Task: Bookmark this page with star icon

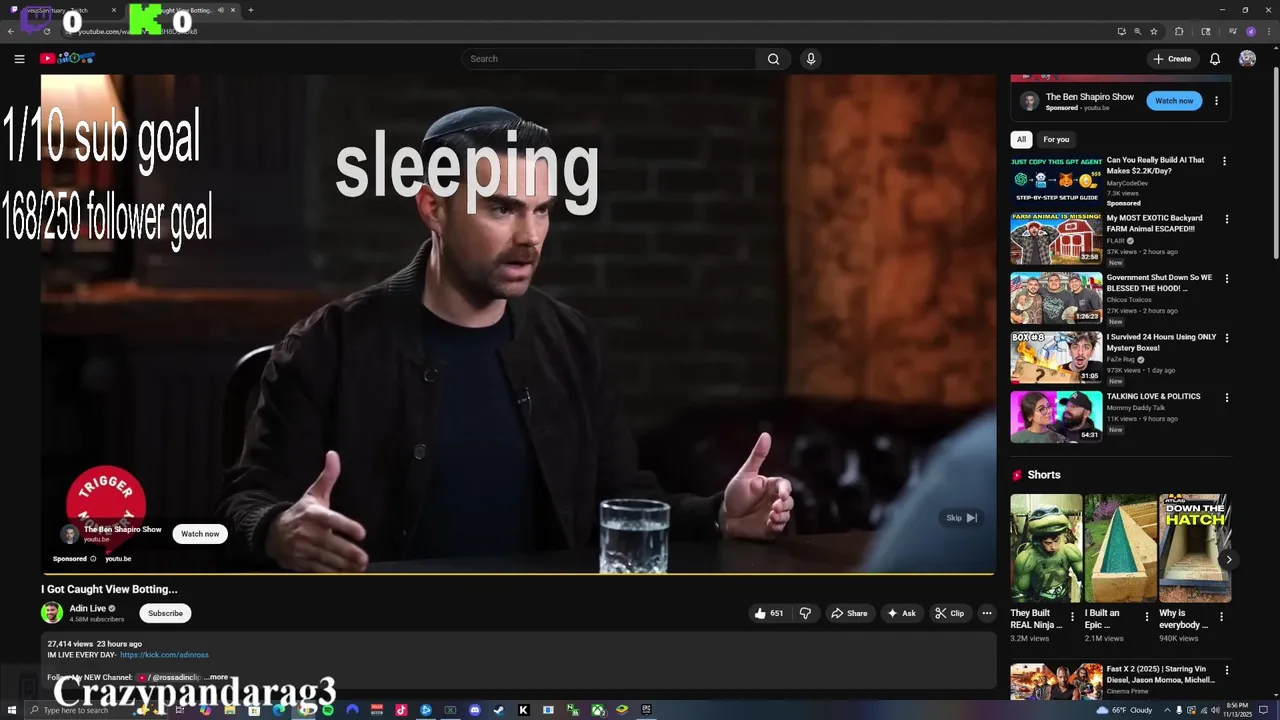Action: pos(1153,31)
